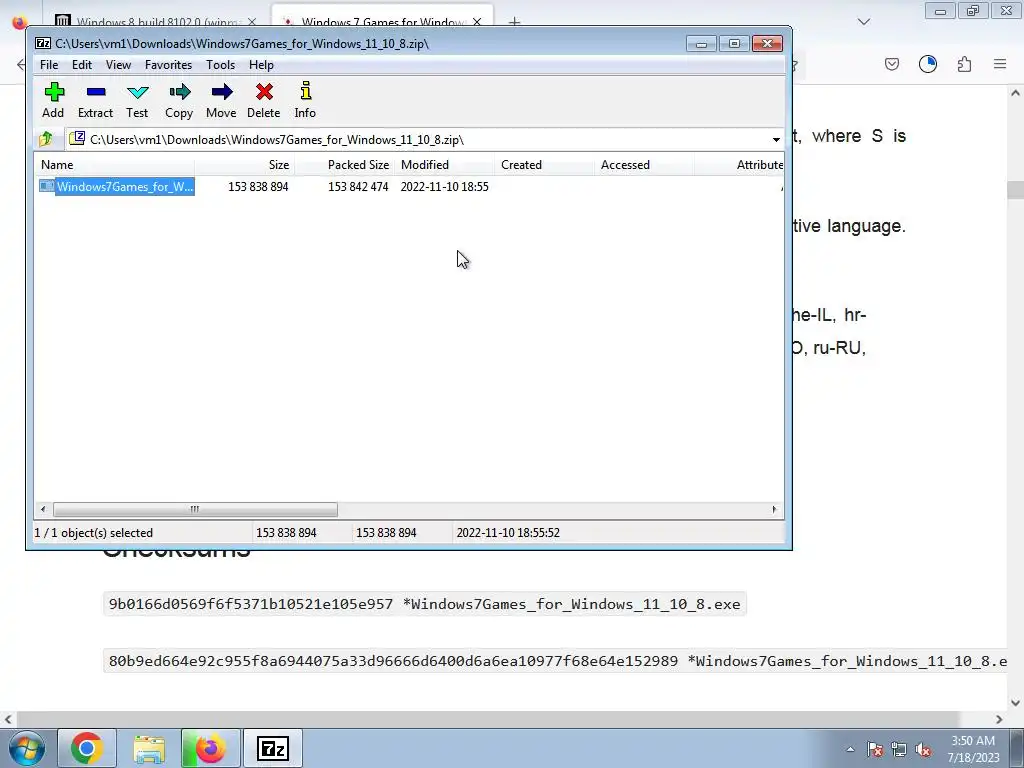The image size is (1024, 768).
Task: Select the Windows7Games_for_W... file name
Action: pyautogui.click(x=125, y=187)
